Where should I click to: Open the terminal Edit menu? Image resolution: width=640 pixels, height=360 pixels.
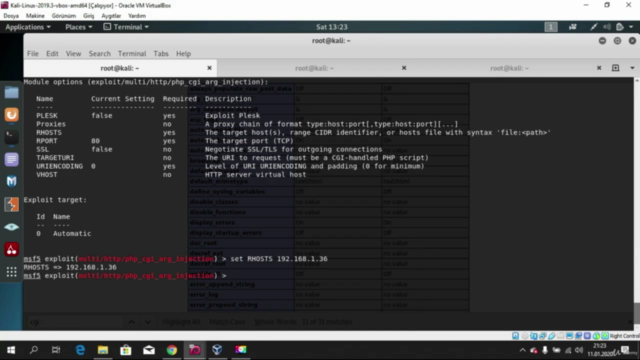(x=52, y=53)
